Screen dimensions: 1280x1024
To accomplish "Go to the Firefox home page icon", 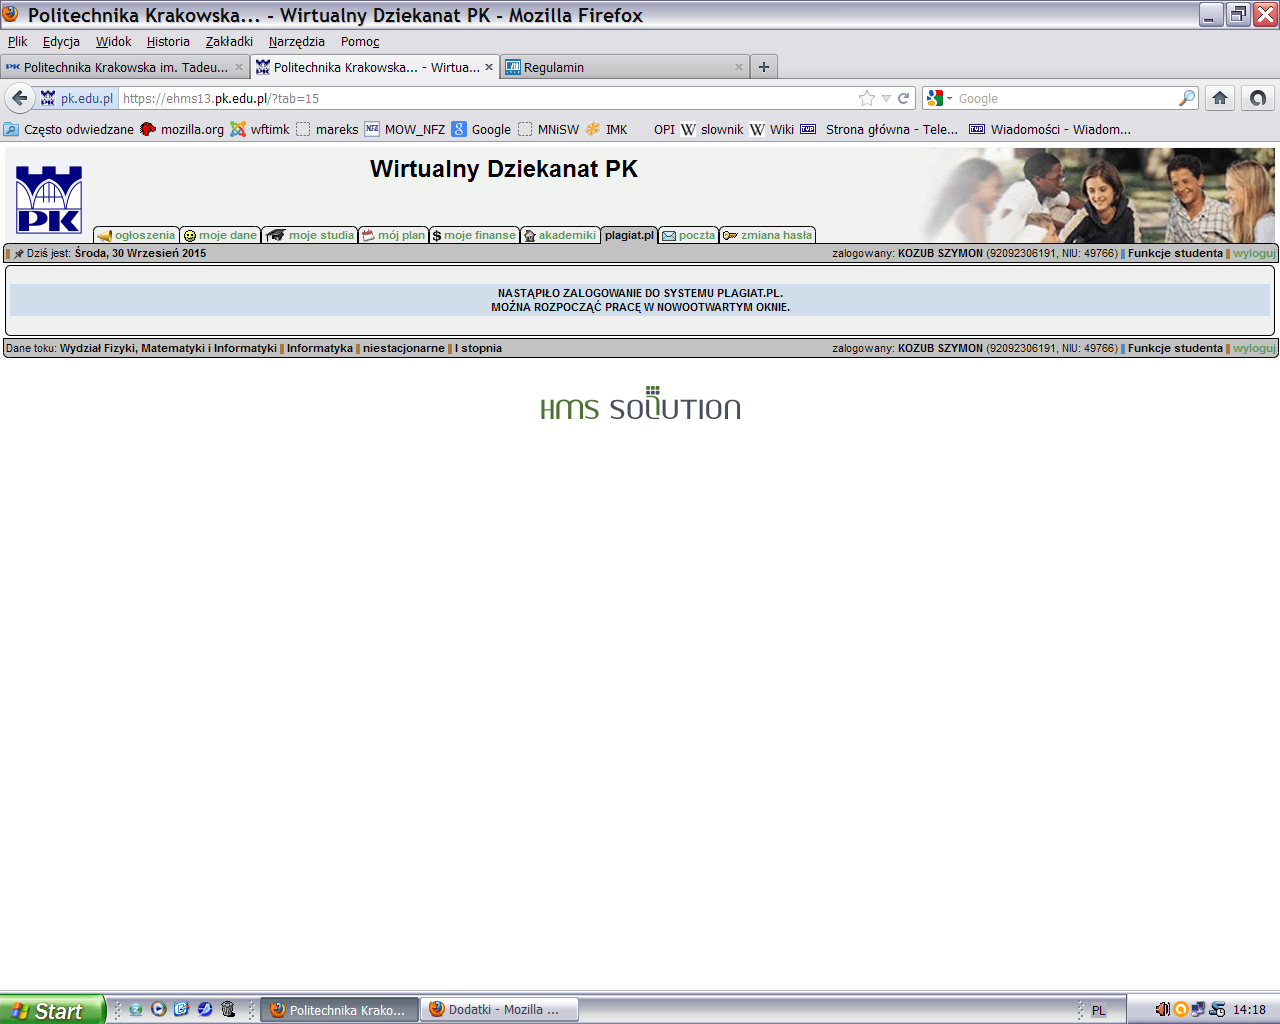I will pyautogui.click(x=1220, y=98).
